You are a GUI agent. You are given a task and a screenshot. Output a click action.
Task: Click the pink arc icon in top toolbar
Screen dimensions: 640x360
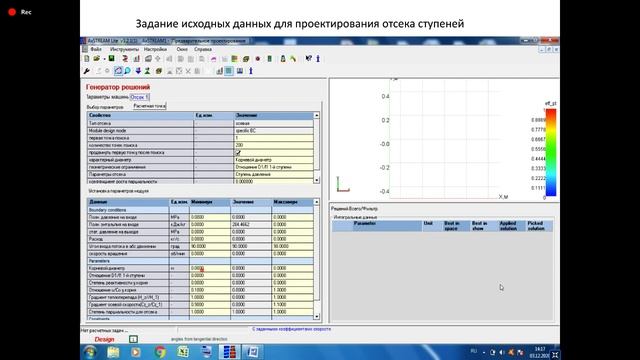tap(213, 59)
